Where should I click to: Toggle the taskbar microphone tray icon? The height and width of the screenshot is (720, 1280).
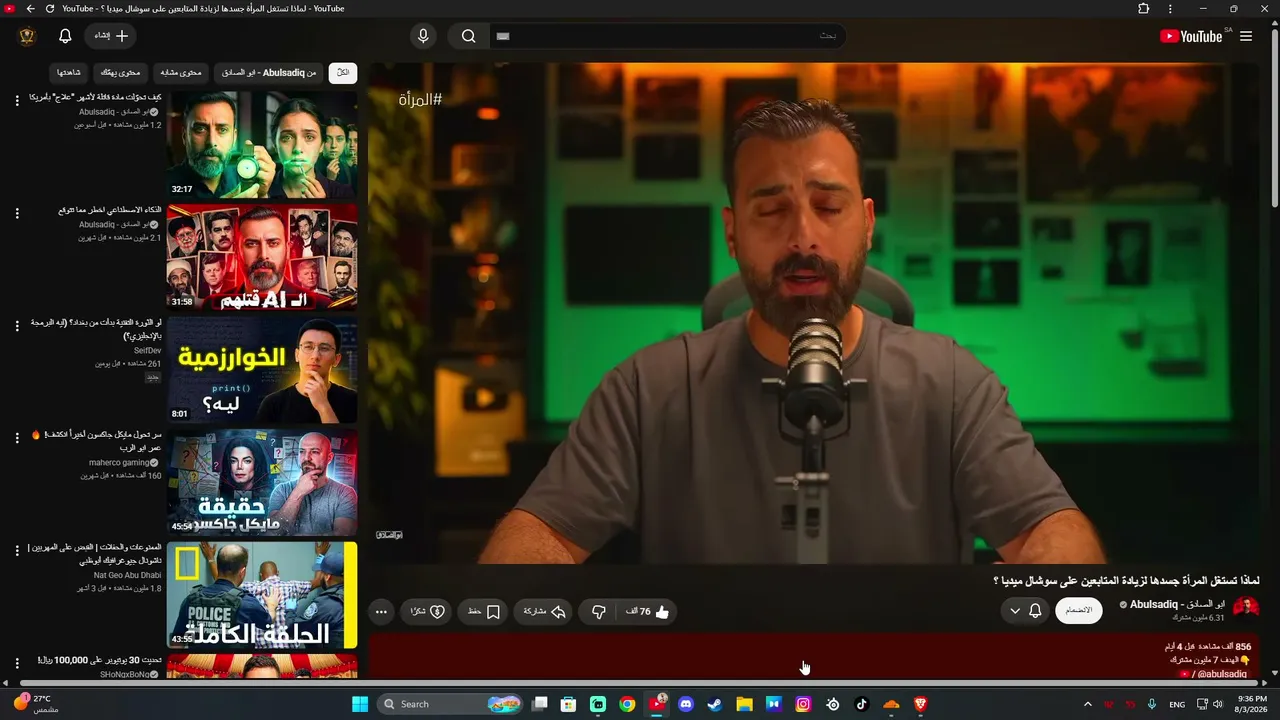pyautogui.click(x=1152, y=704)
